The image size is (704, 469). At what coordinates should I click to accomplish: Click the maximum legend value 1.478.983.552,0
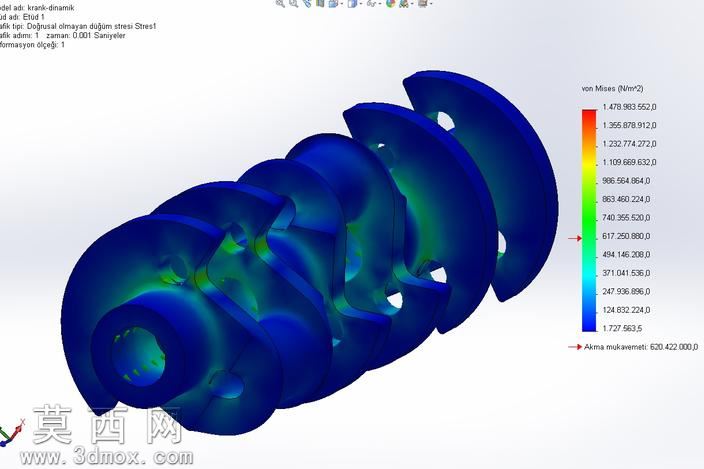(x=629, y=107)
